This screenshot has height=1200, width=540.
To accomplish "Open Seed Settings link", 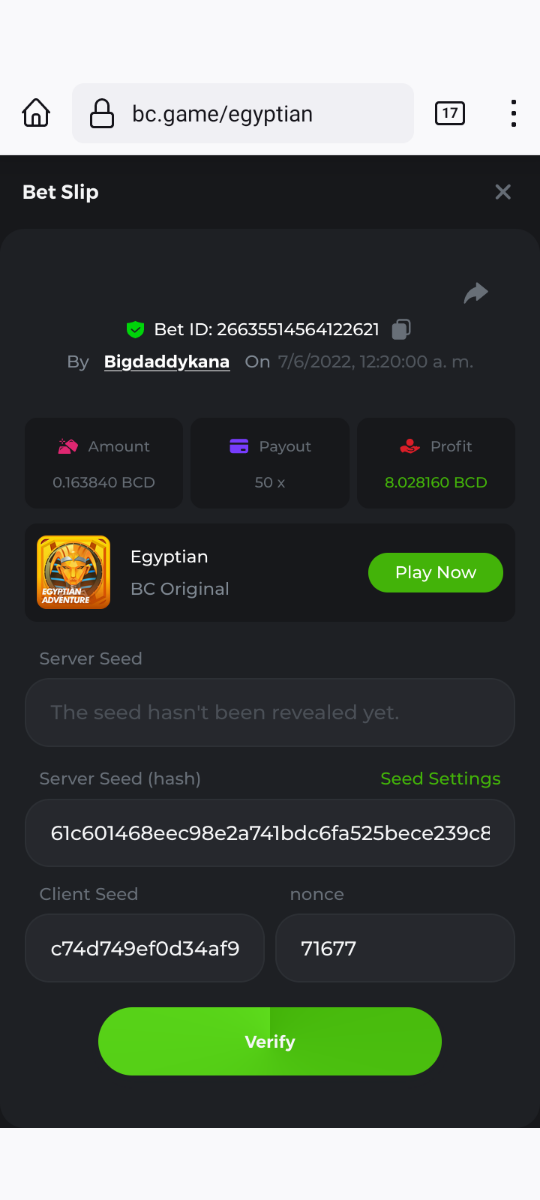I will [441, 779].
